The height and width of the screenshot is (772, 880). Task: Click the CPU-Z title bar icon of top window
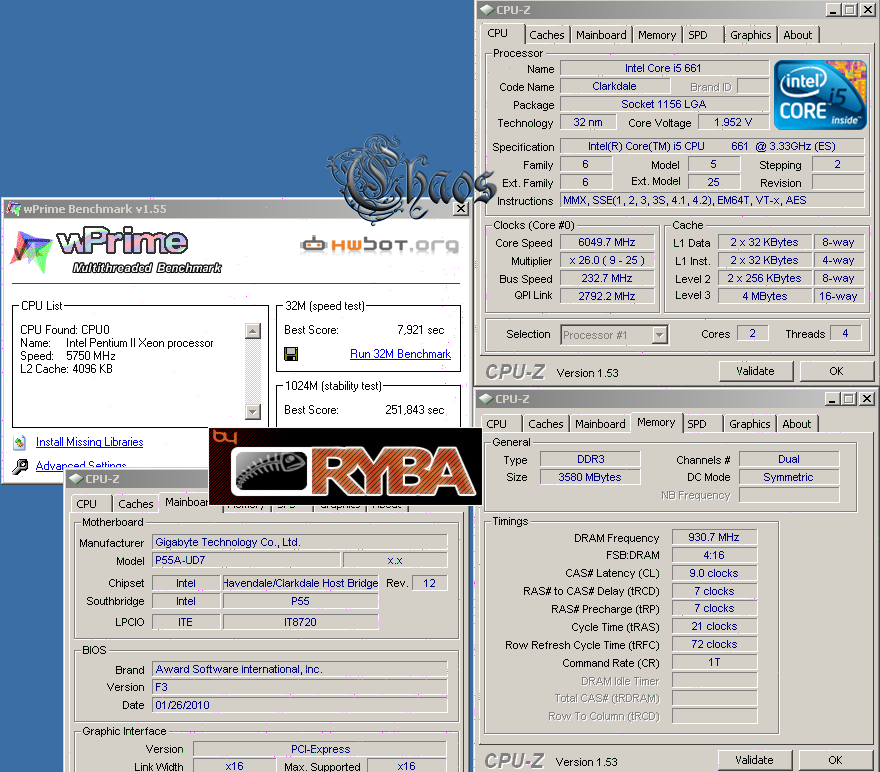pos(487,10)
